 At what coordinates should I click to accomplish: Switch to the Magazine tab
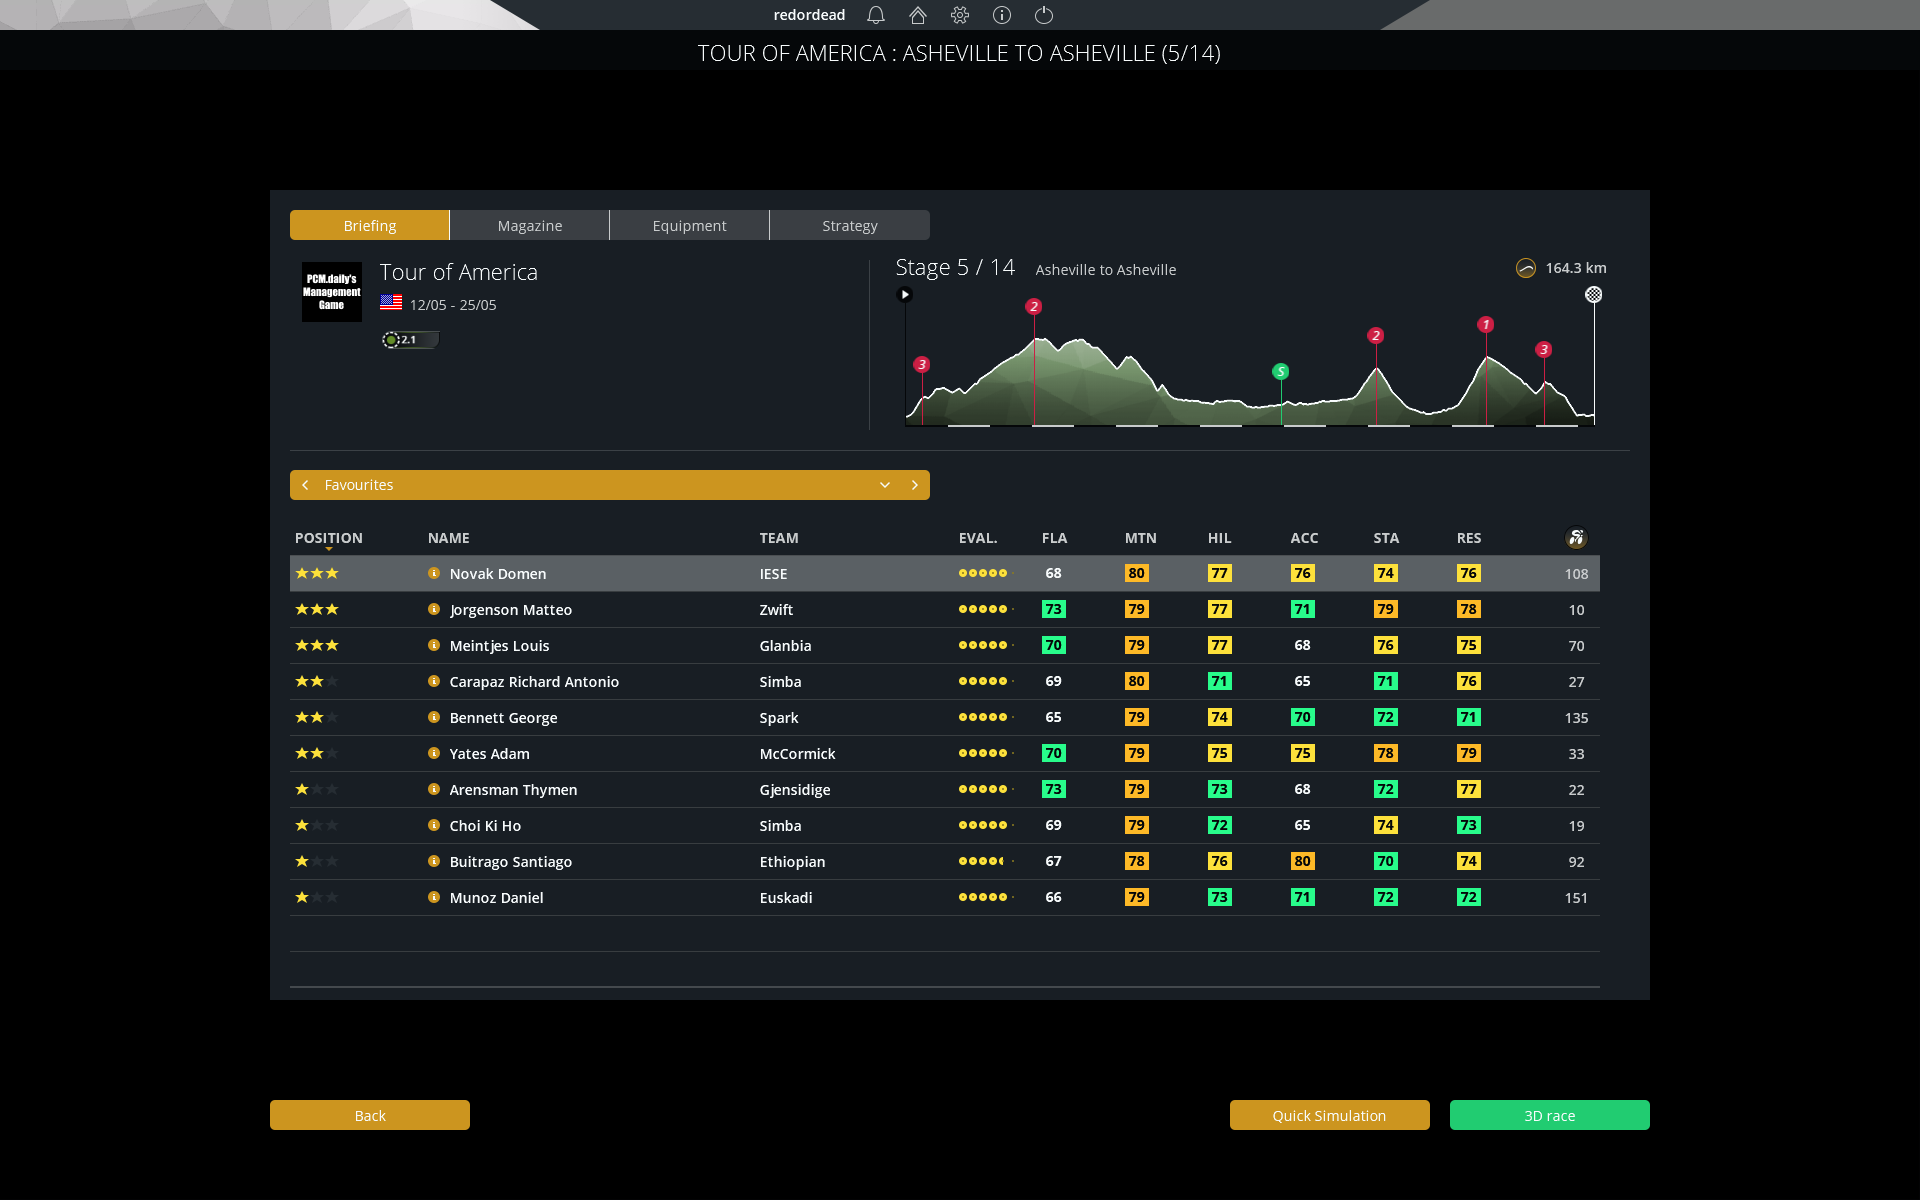pyautogui.click(x=530, y=225)
